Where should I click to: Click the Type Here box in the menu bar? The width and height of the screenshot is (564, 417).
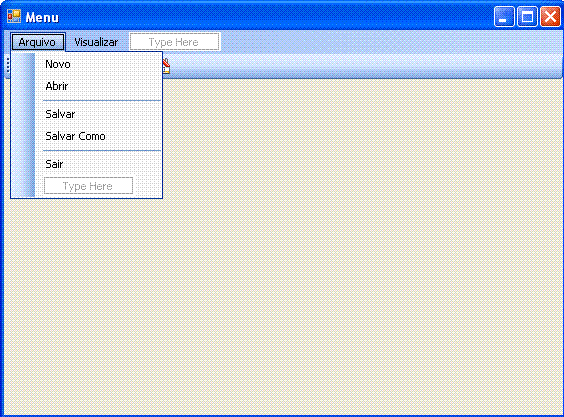(175, 42)
